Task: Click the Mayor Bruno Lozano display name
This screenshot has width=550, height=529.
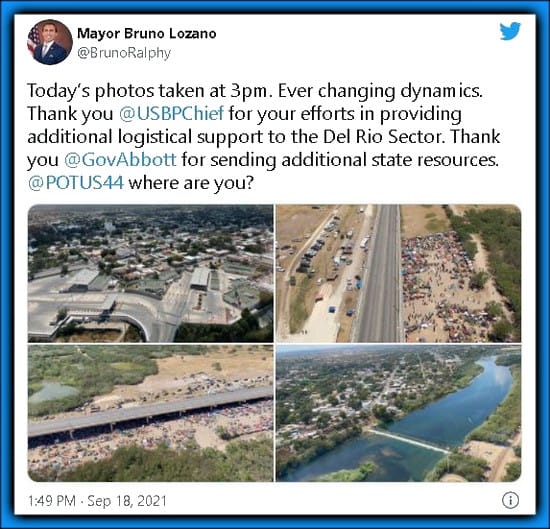Action: (147, 34)
